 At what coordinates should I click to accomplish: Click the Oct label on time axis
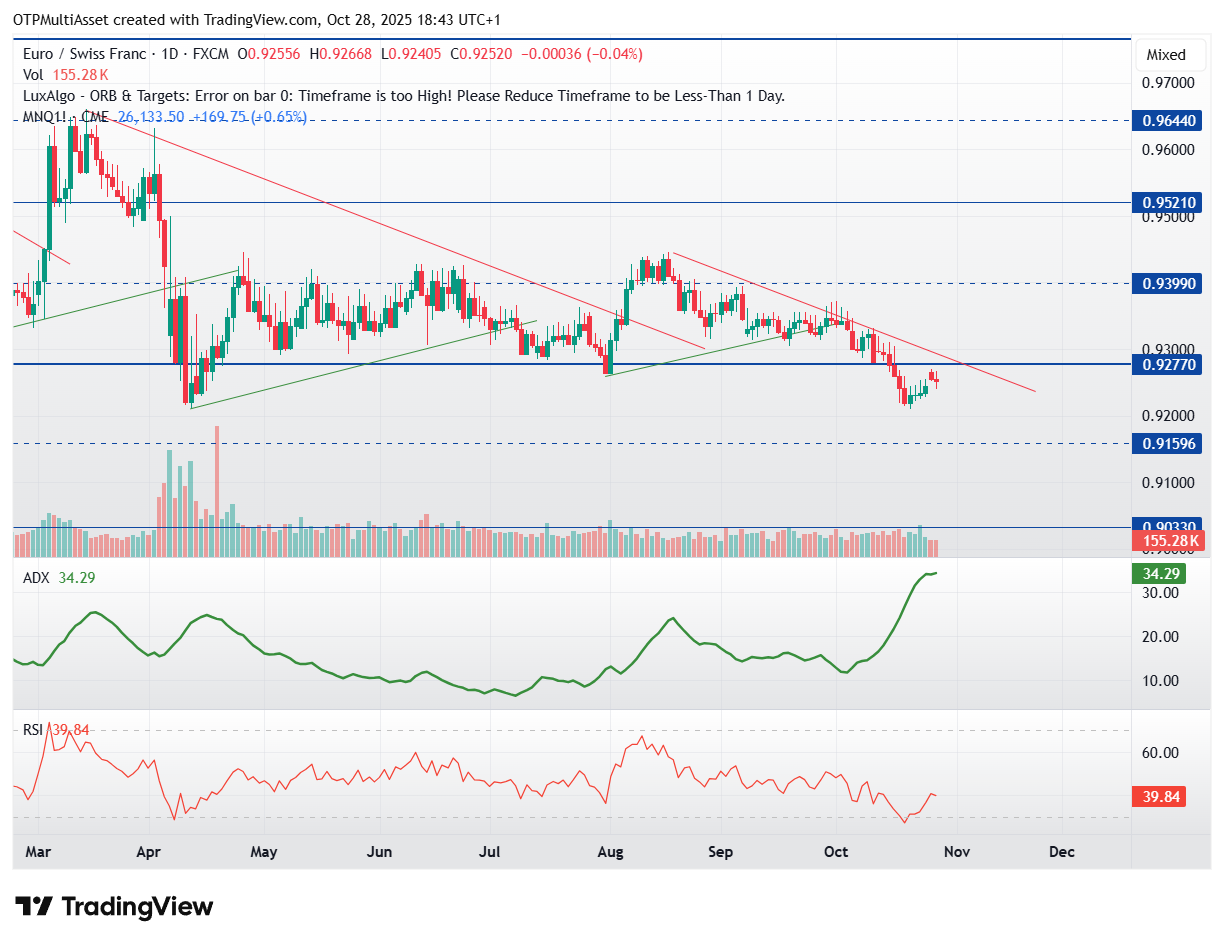tap(835, 852)
